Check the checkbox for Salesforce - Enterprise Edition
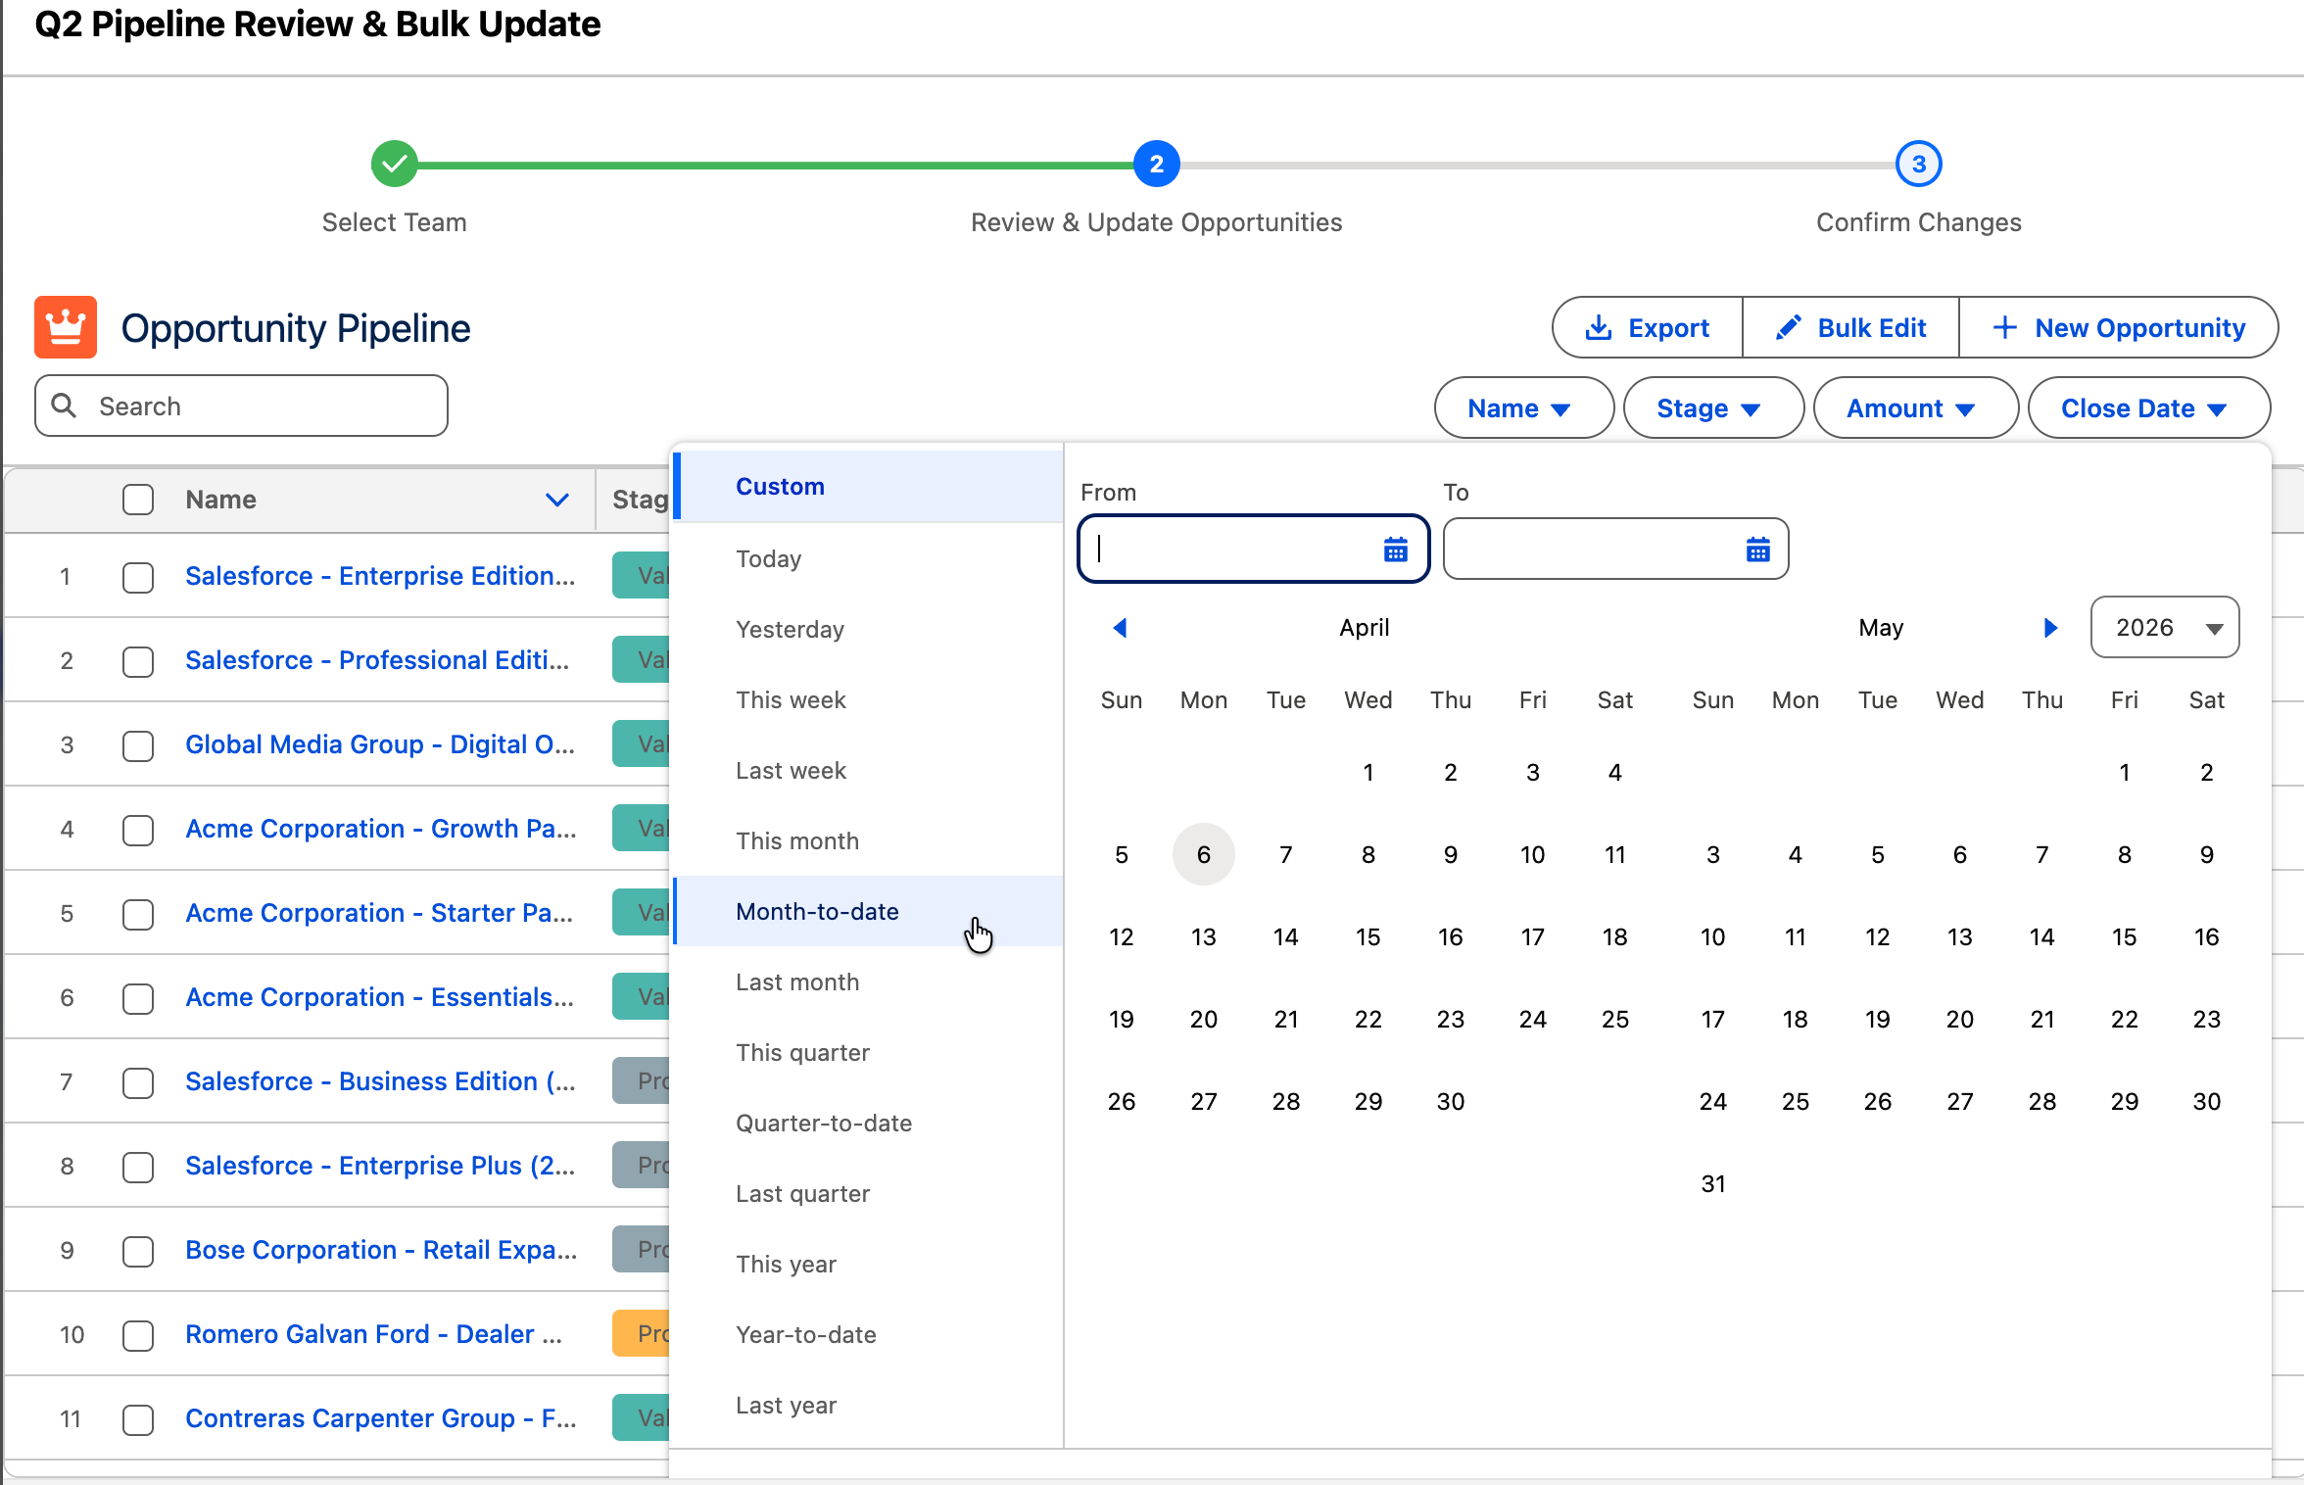Screen dimensions: 2304x1485 [138, 576]
